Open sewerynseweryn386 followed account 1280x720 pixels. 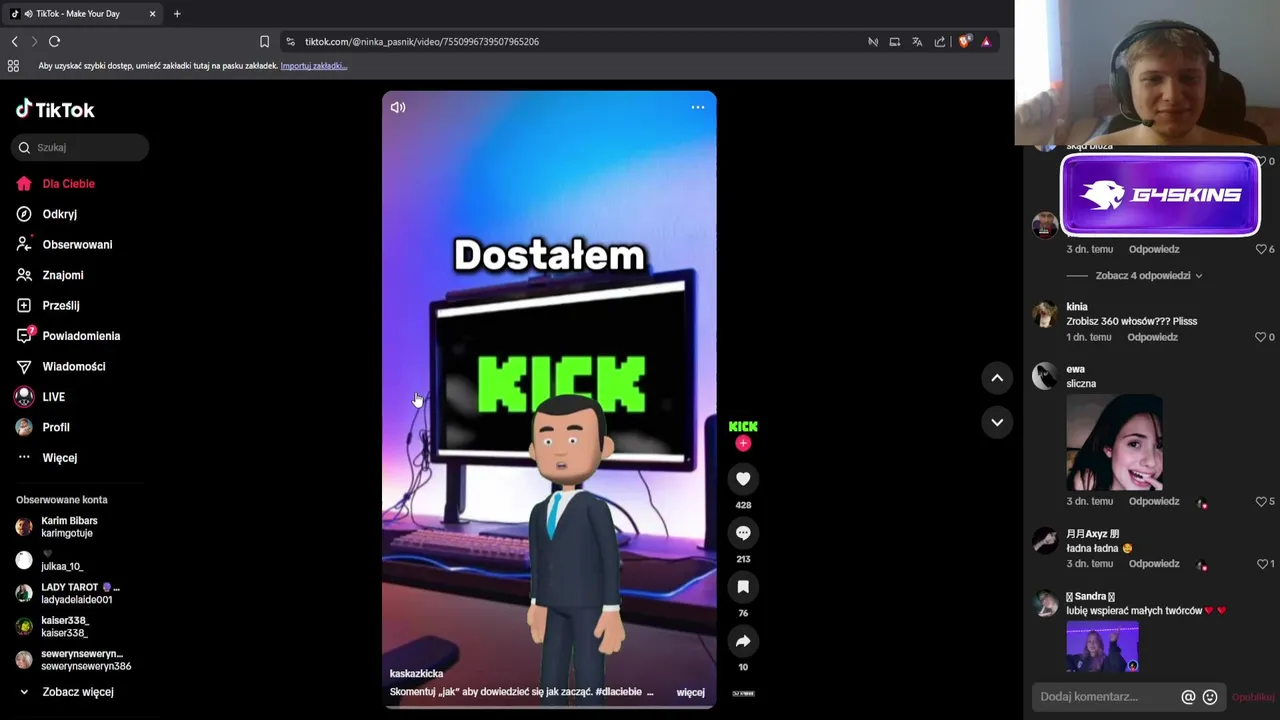85,660
